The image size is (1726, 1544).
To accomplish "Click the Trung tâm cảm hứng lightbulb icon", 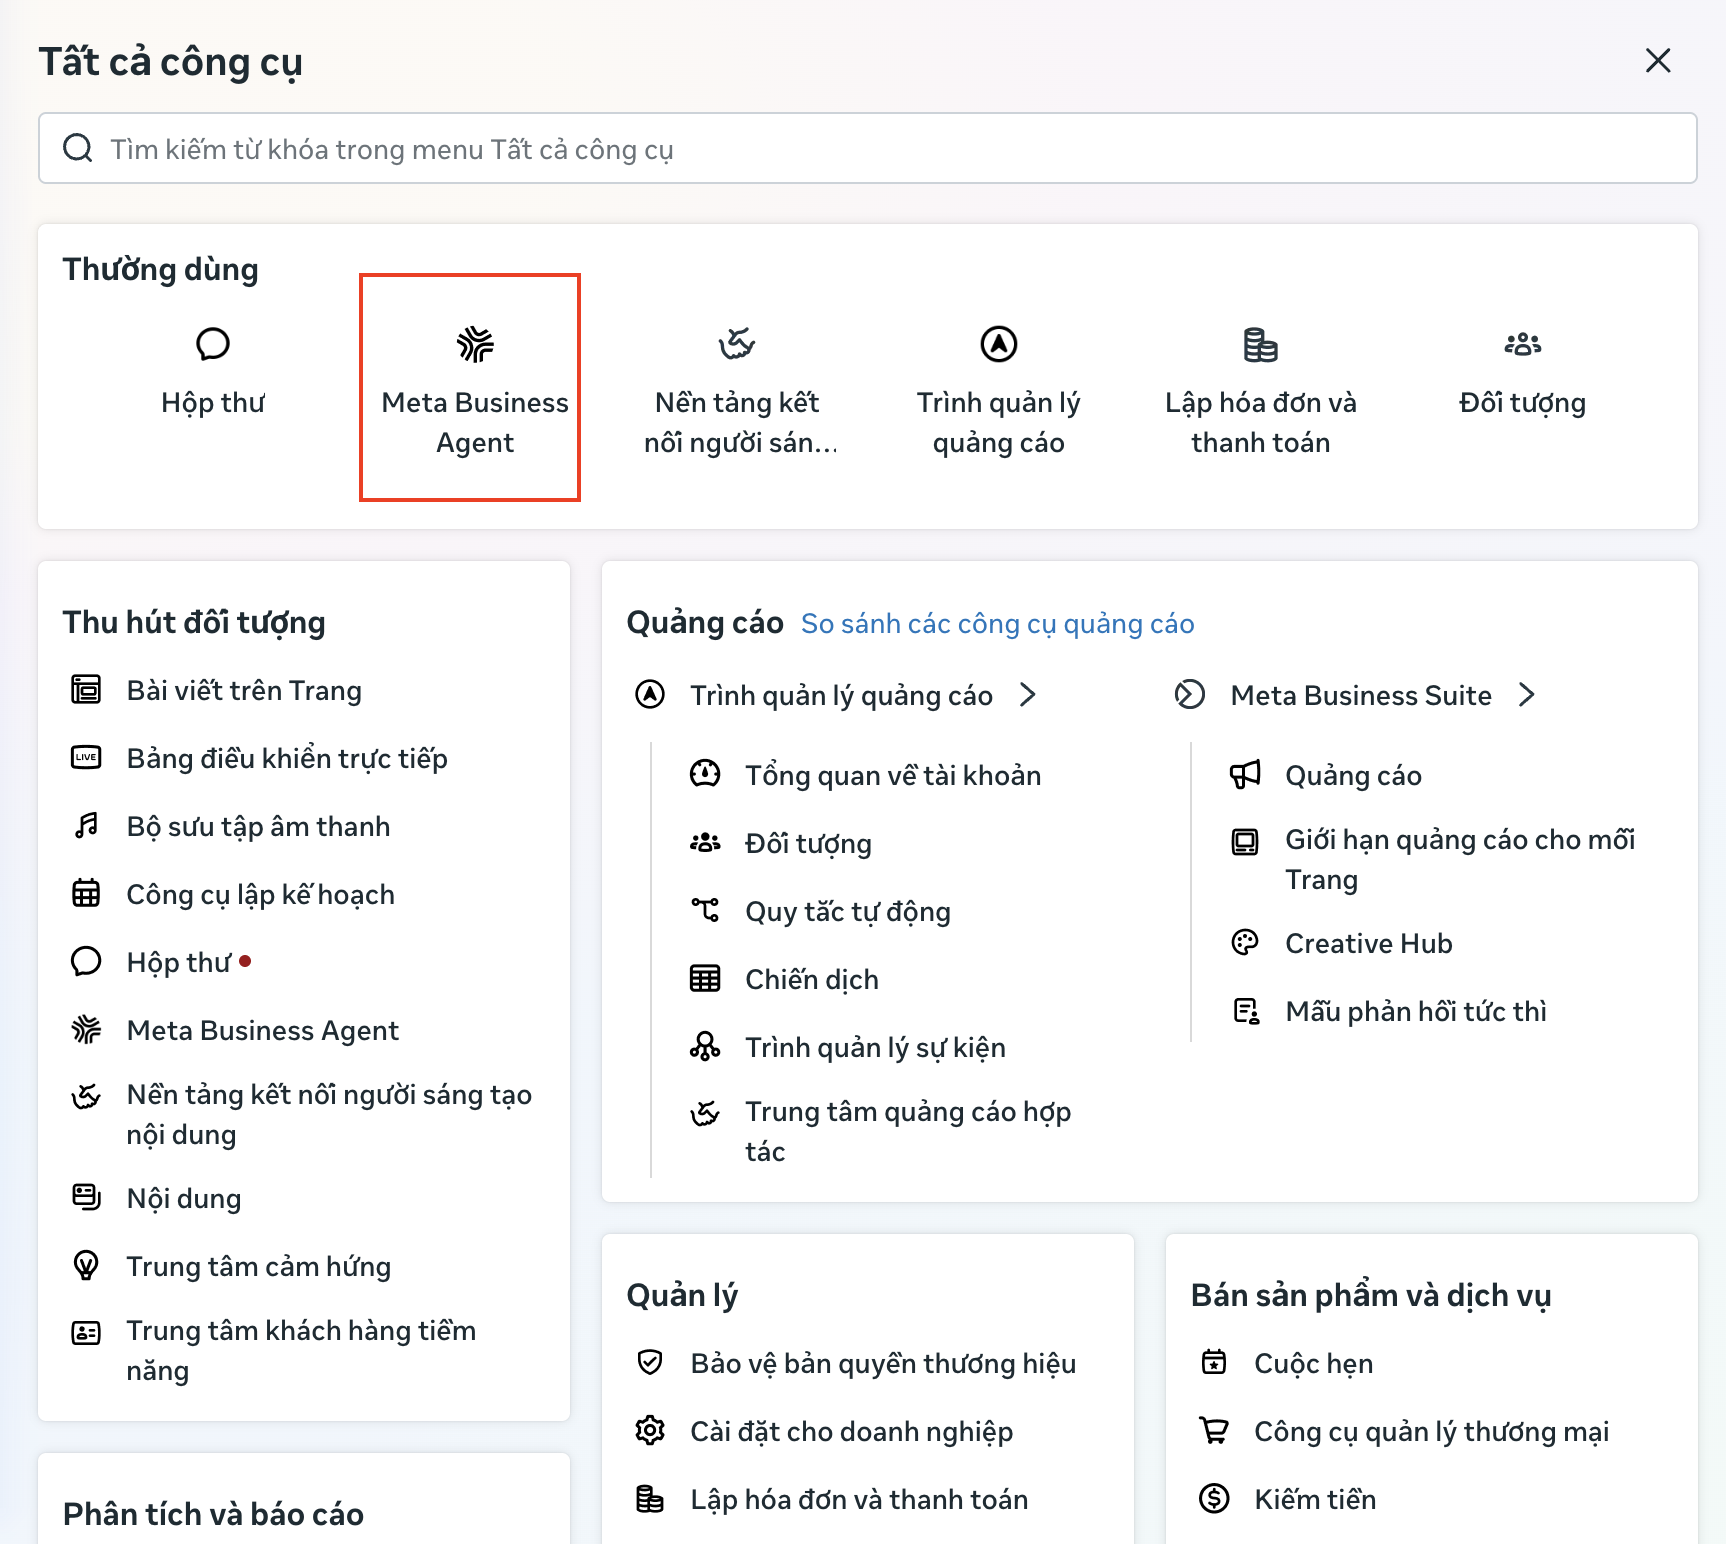I will (x=86, y=1265).
